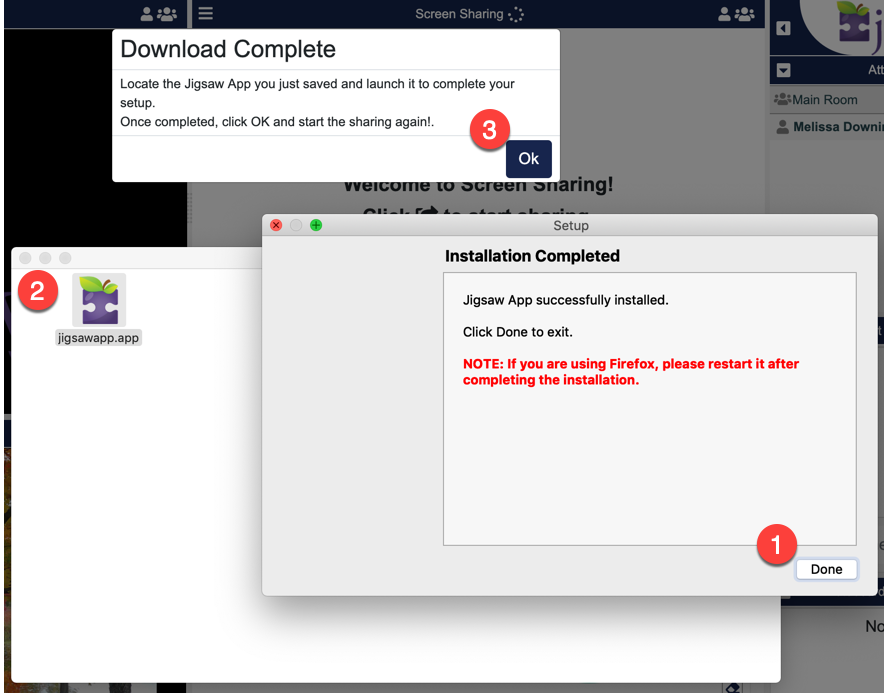884x693 pixels.
Task: Click the single person icon in left panel header
Action: point(147,14)
